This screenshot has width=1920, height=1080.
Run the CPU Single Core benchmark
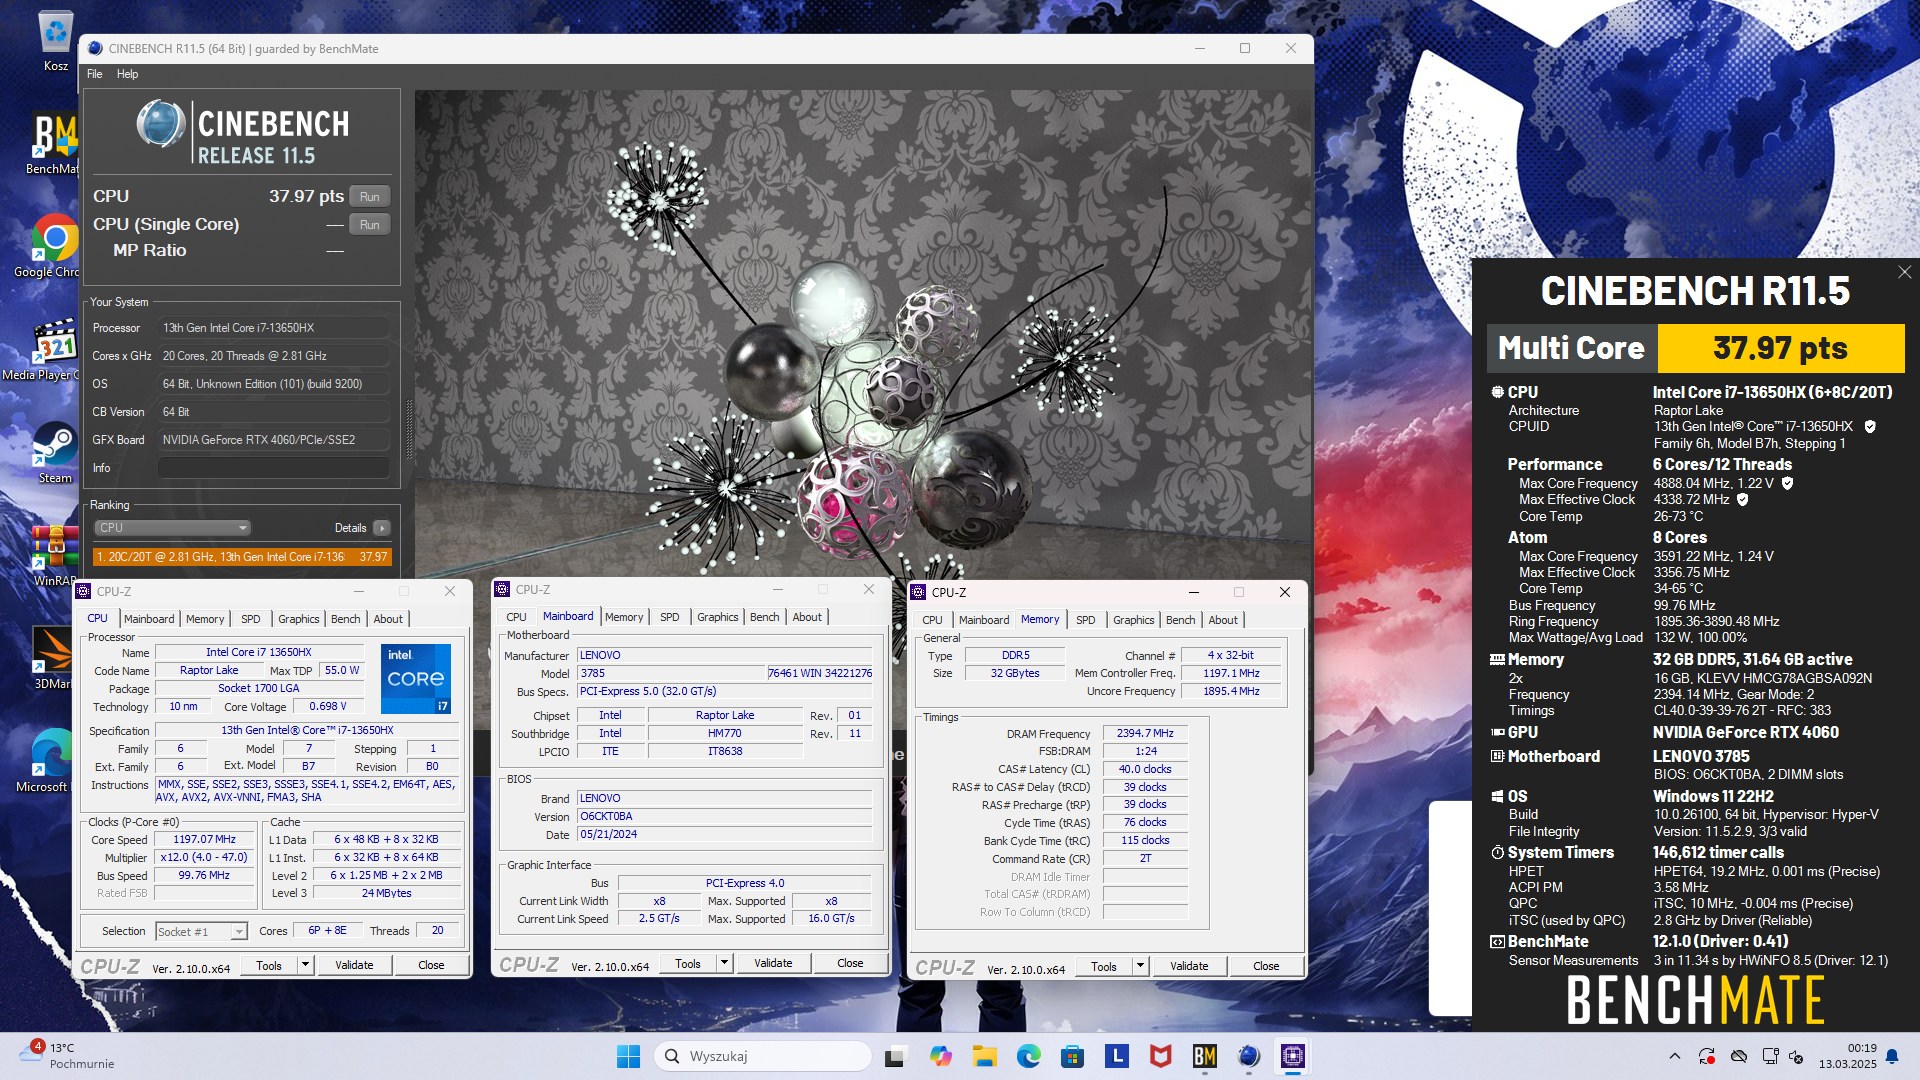(x=369, y=225)
